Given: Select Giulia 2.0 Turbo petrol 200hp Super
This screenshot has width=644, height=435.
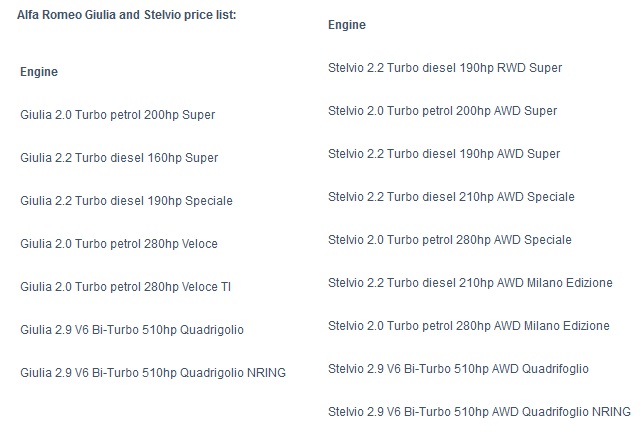Looking at the screenshot, I should pyautogui.click(x=117, y=115).
